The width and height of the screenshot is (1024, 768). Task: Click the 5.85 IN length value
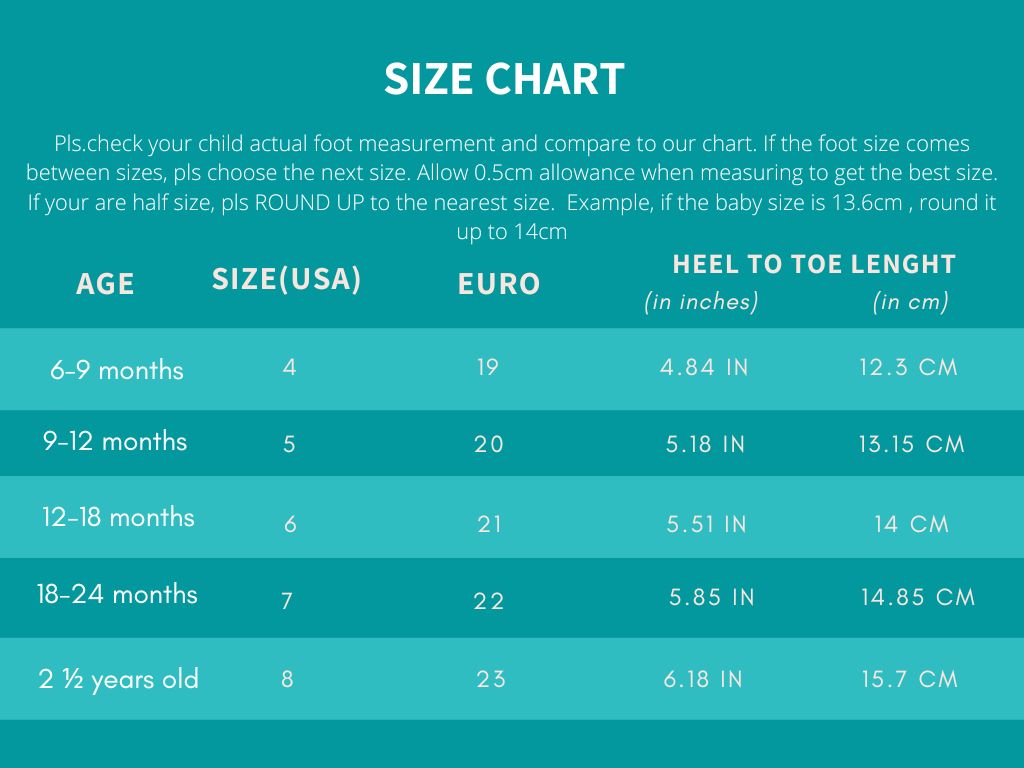click(x=712, y=598)
